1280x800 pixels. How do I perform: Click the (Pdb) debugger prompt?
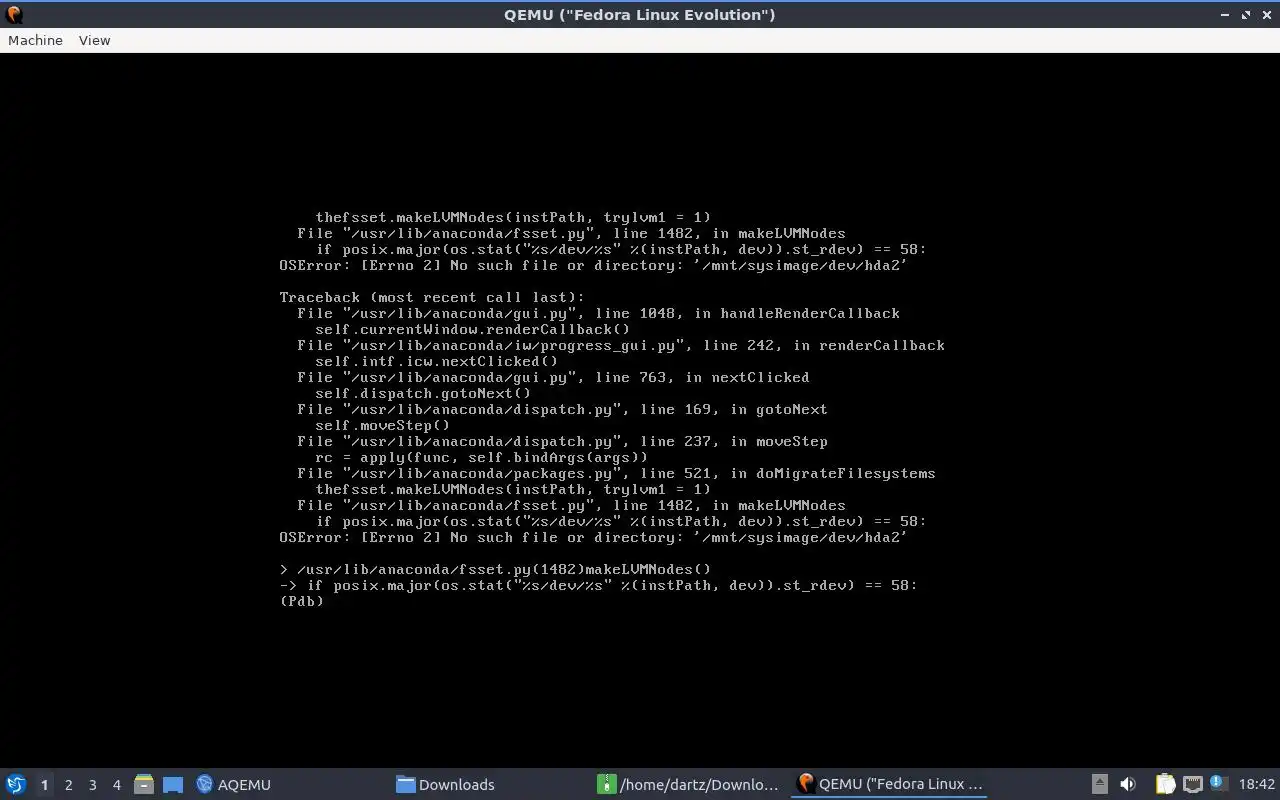click(302, 601)
